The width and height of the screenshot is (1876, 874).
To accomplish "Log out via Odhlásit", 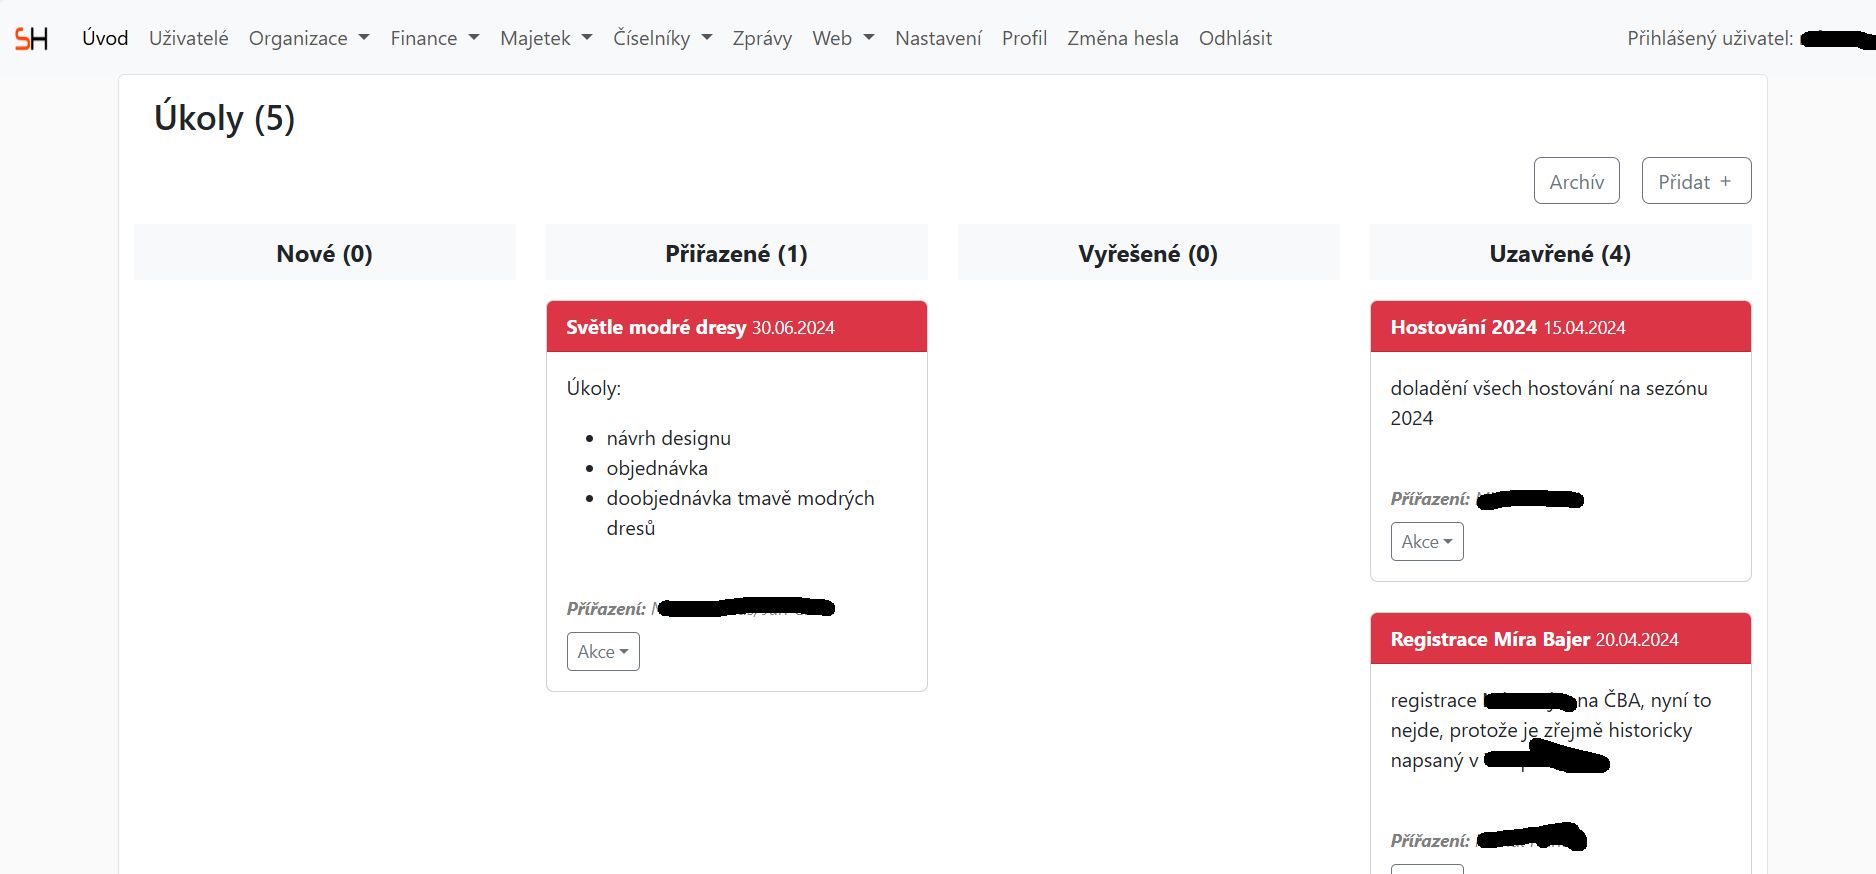I will click(x=1234, y=38).
